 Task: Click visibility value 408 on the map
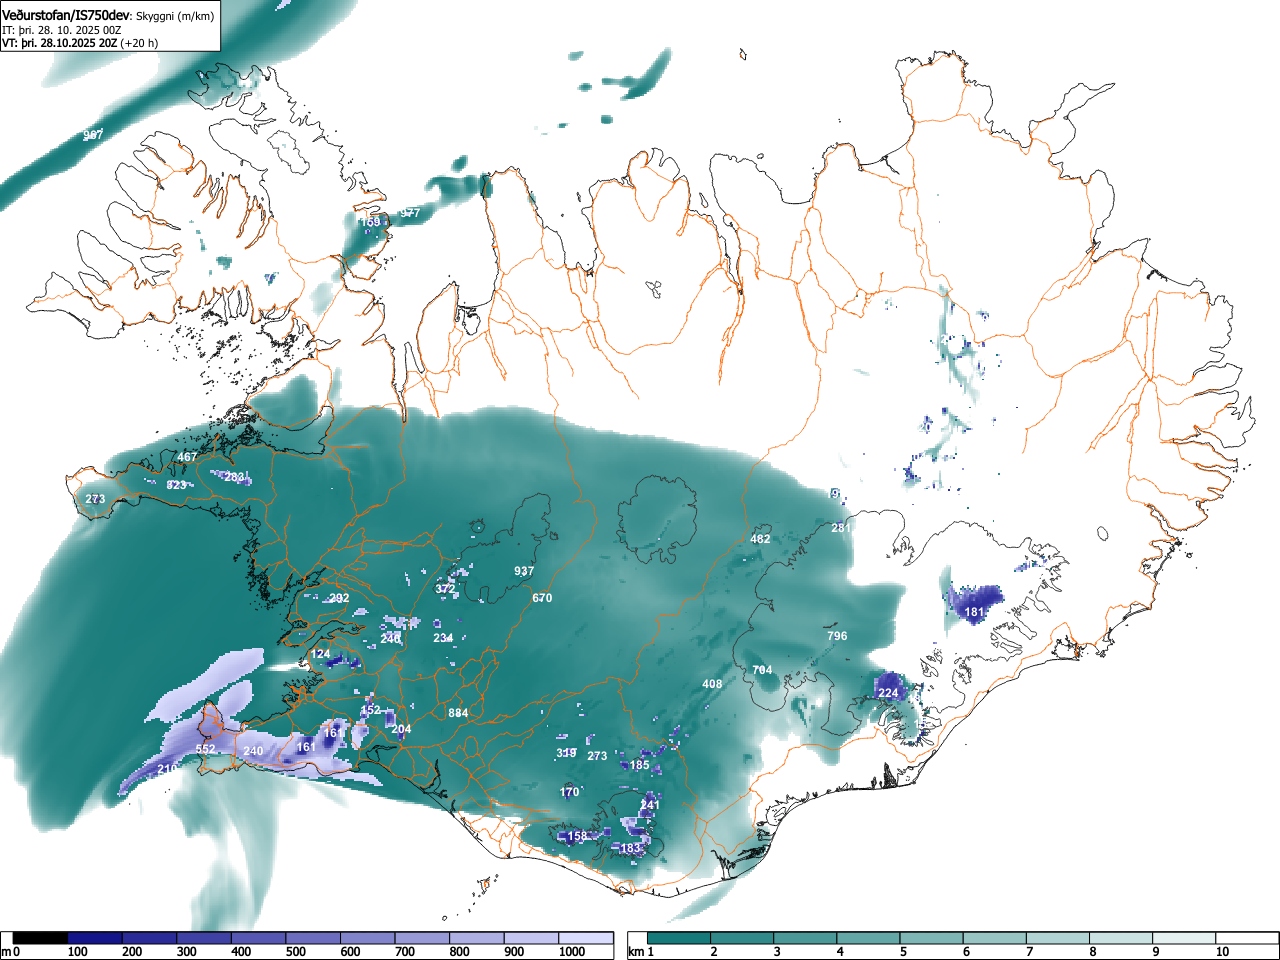[712, 684]
